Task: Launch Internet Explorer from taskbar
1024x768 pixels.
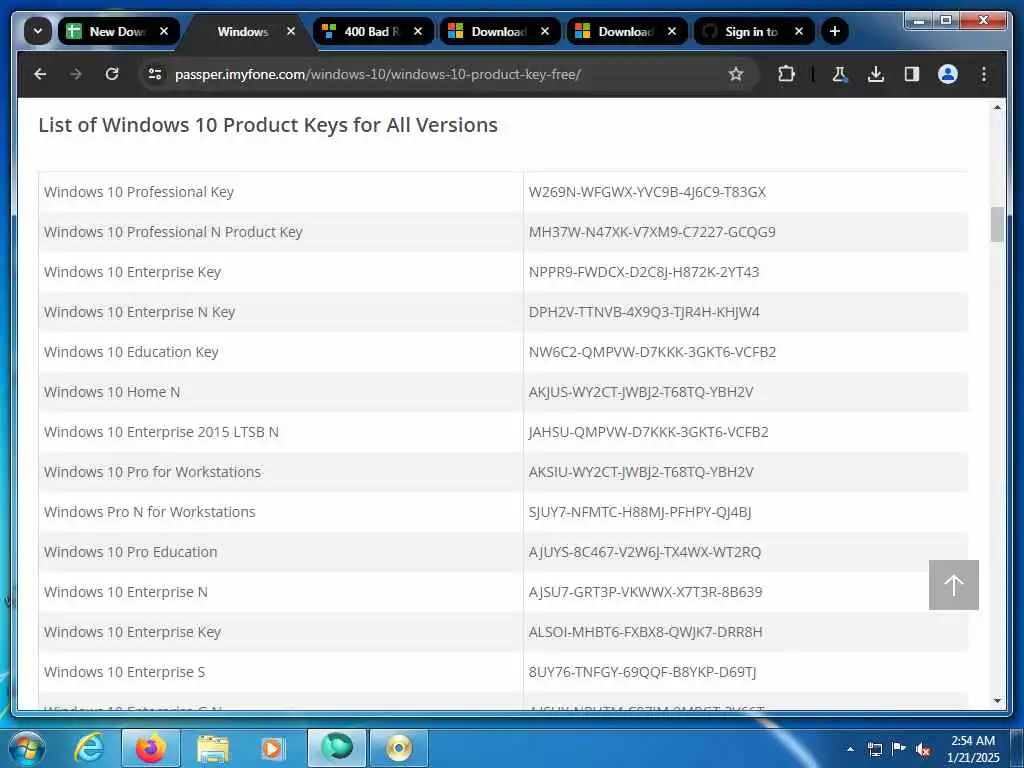Action: [89, 748]
